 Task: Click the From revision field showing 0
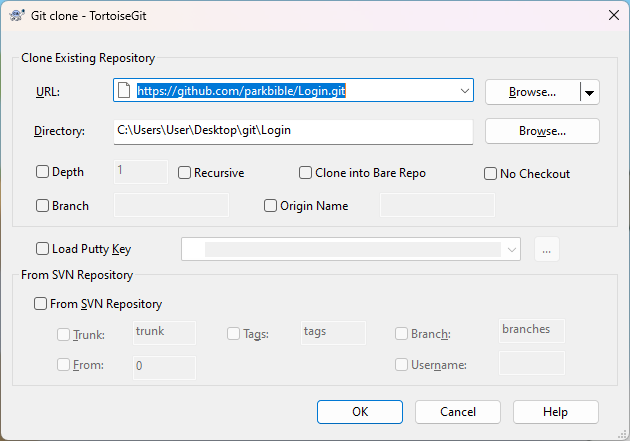coord(164,367)
